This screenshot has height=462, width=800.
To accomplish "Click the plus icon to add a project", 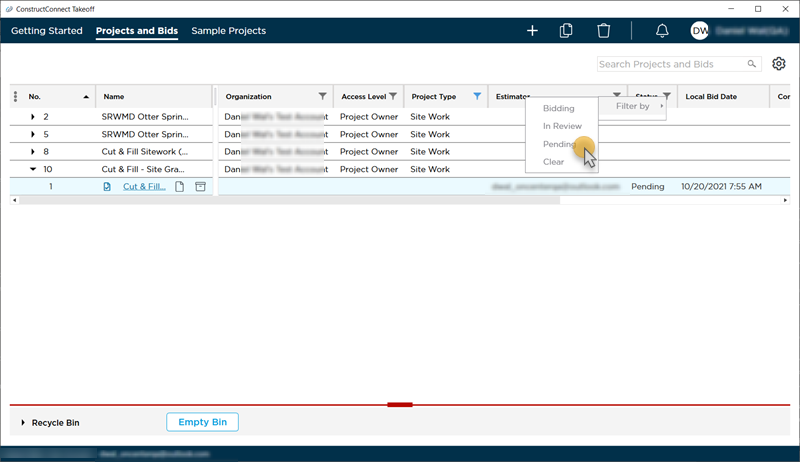I will tap(532, 31).
